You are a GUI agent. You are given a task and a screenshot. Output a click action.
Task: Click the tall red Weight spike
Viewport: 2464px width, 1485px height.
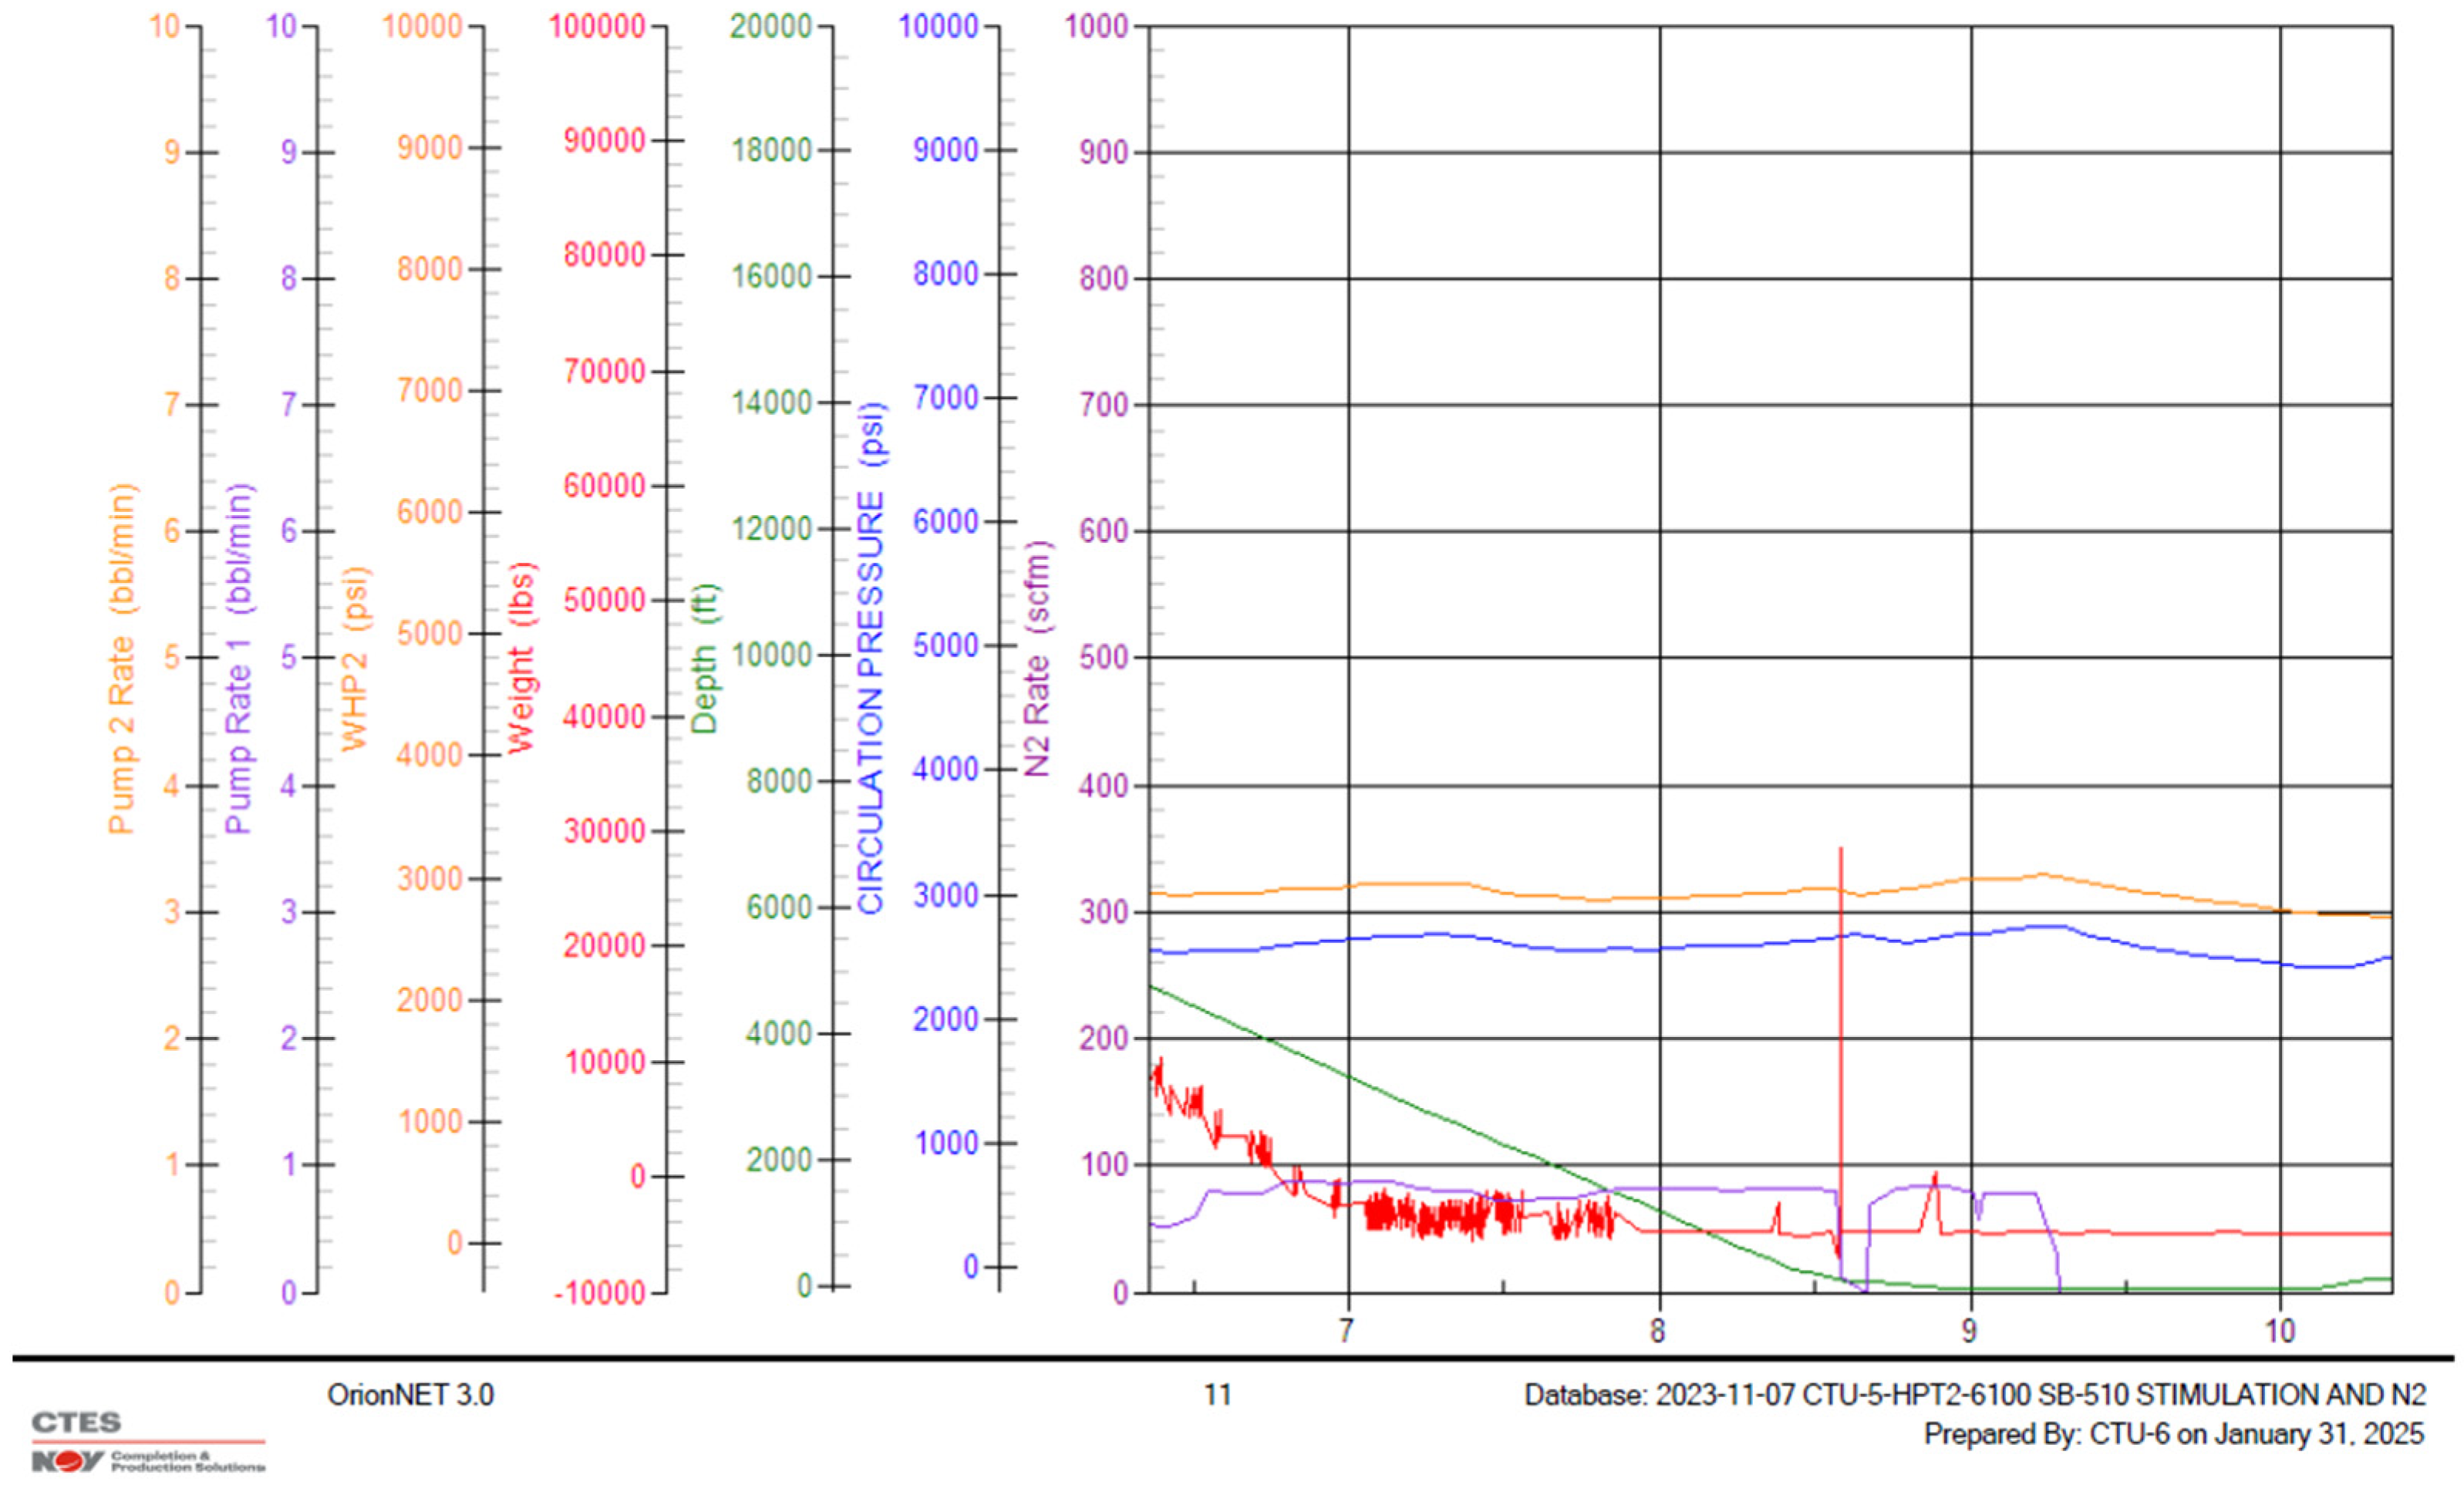click(1840, 1000)
